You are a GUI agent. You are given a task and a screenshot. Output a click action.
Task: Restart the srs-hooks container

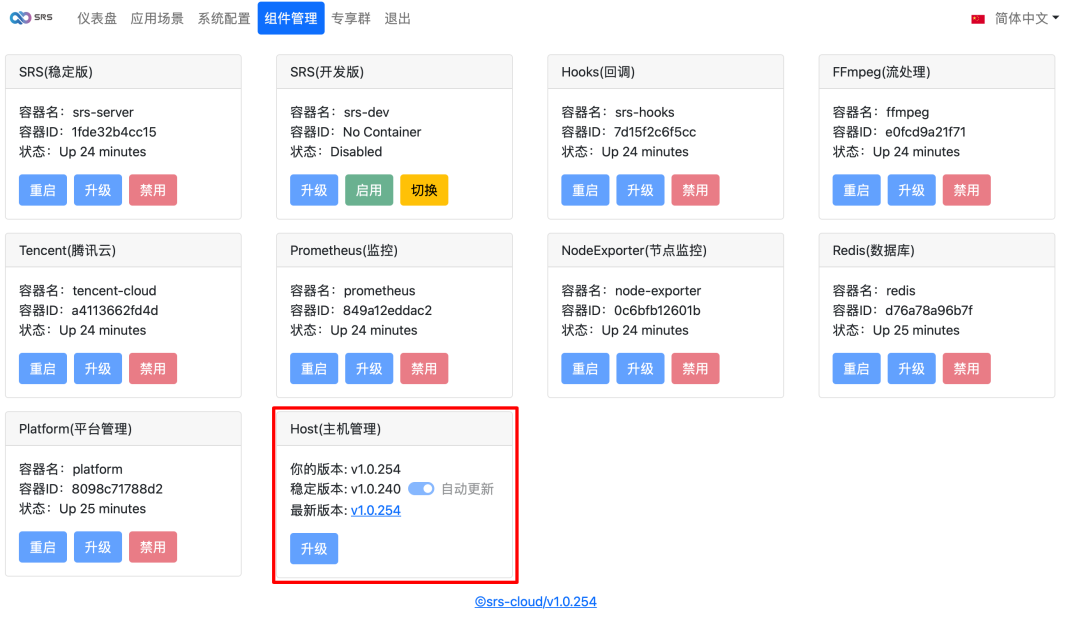(x=585, y=190)
